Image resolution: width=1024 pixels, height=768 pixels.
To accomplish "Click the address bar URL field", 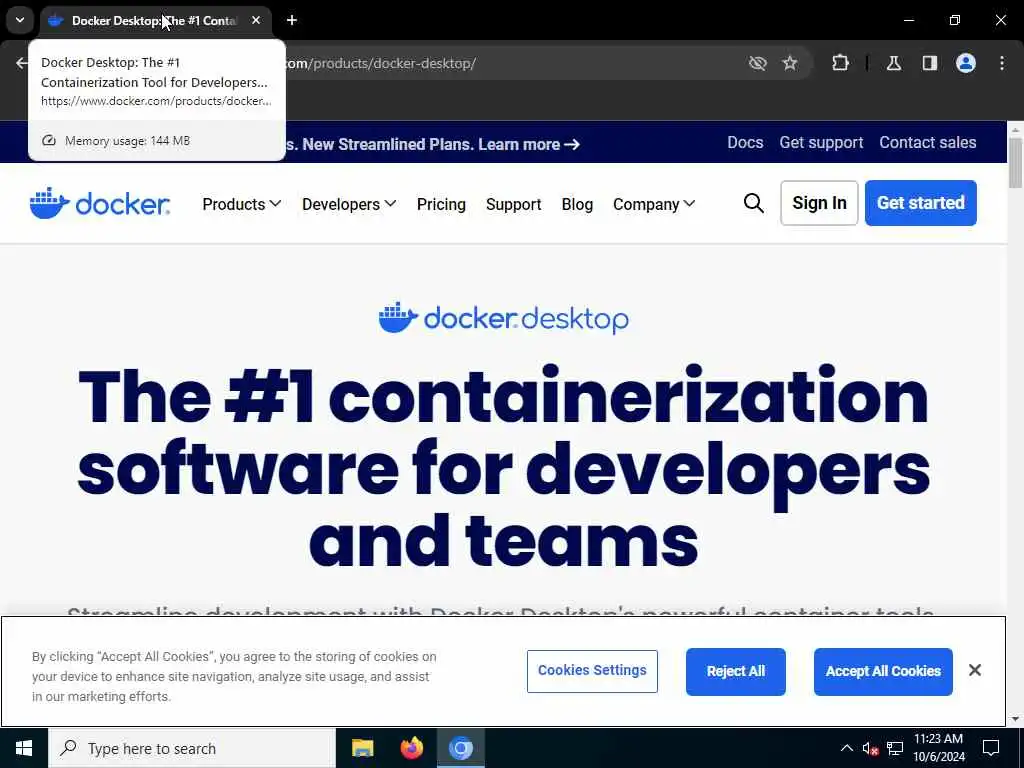I will pos(509,63).
